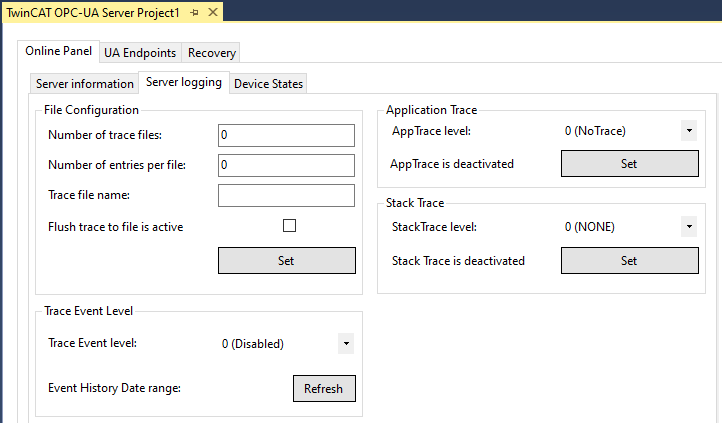Open the Recovery tab
The image size is (722, 423).
point(211,53)
